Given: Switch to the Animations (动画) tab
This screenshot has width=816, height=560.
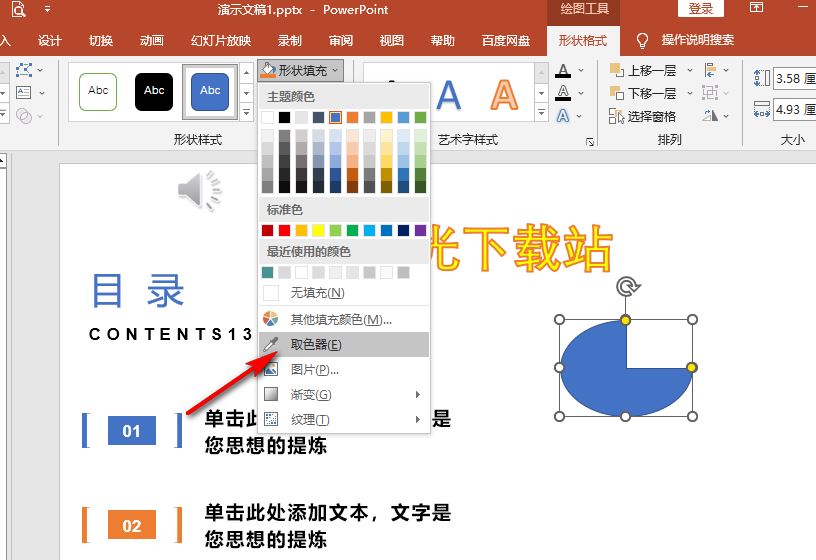Looking at the screenshot, I should coord(152,41).
